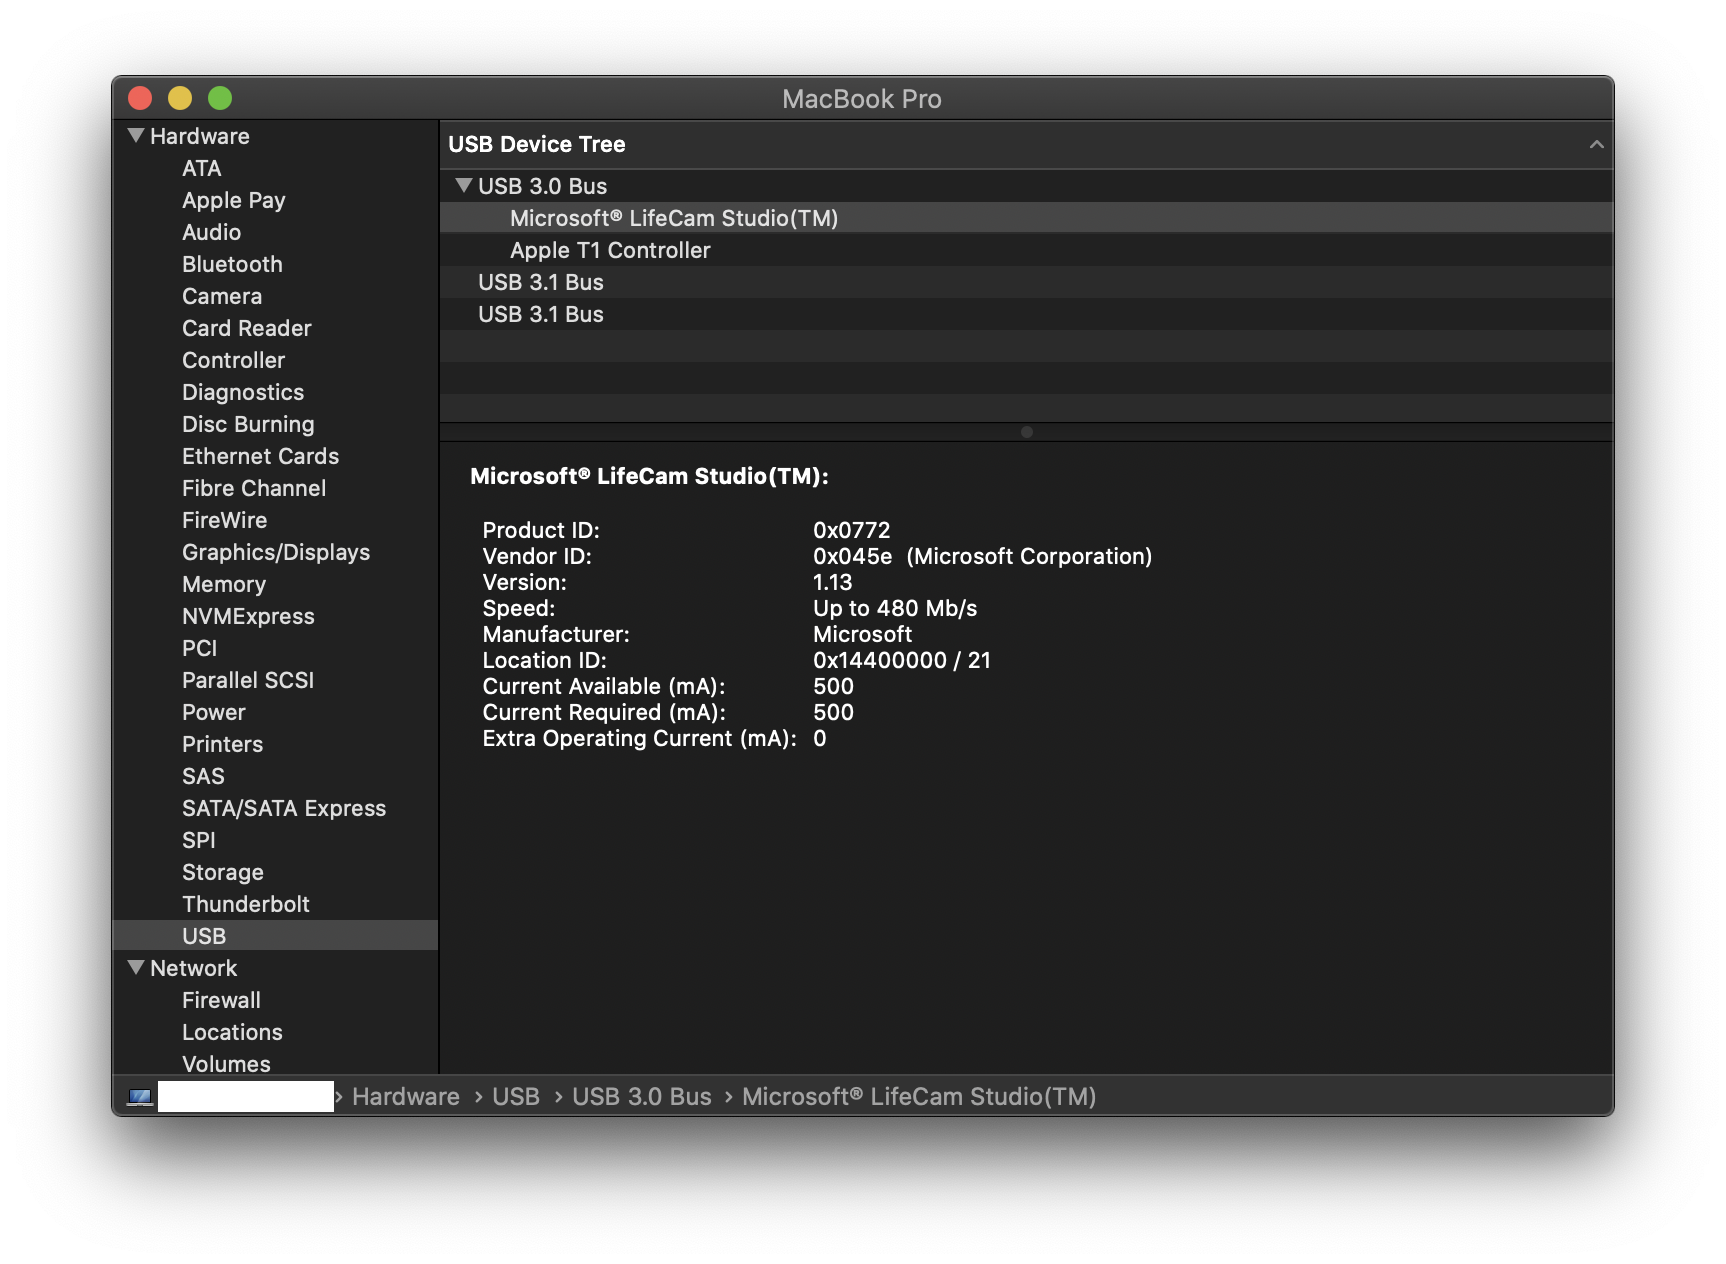Click USB in the path bar

click(x=516, y=1097)
